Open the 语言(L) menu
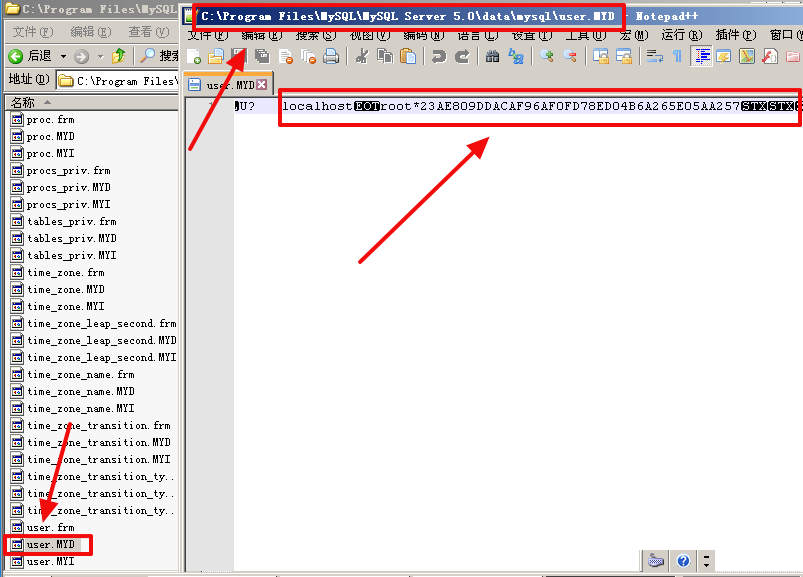803x577 pixels. pyautogui.click(x=478, y=35)
